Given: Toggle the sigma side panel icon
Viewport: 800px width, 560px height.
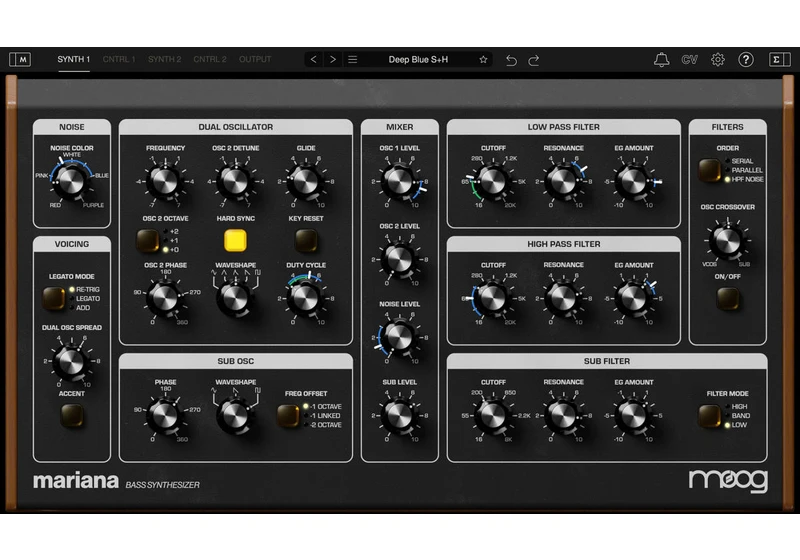Looking at the screenshot, I should click(779, 60).
